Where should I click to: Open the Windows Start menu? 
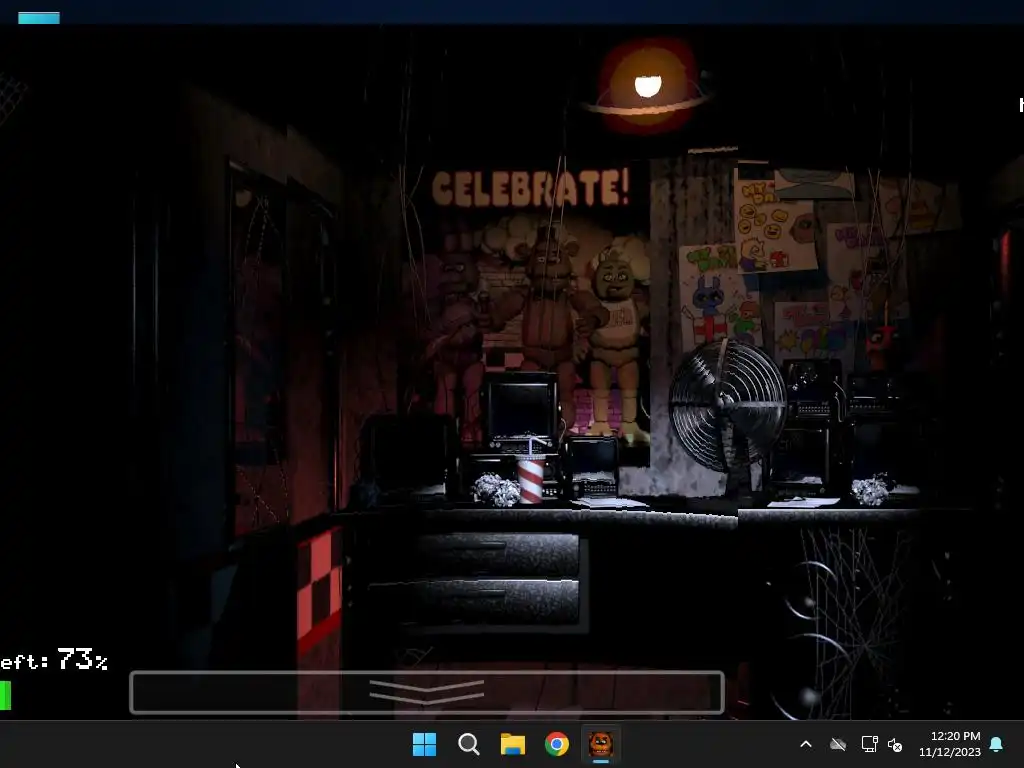(424, 744)
